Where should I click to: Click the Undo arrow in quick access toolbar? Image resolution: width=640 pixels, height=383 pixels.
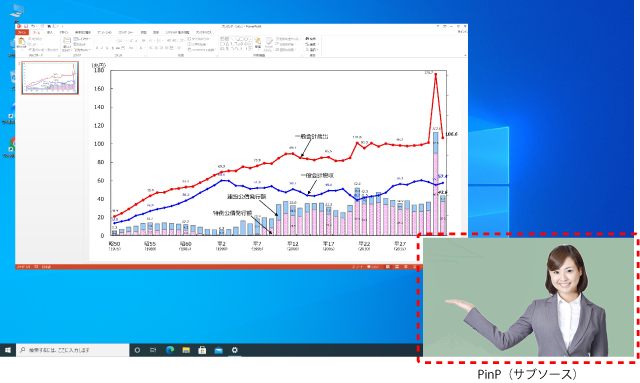pos(33,26)
